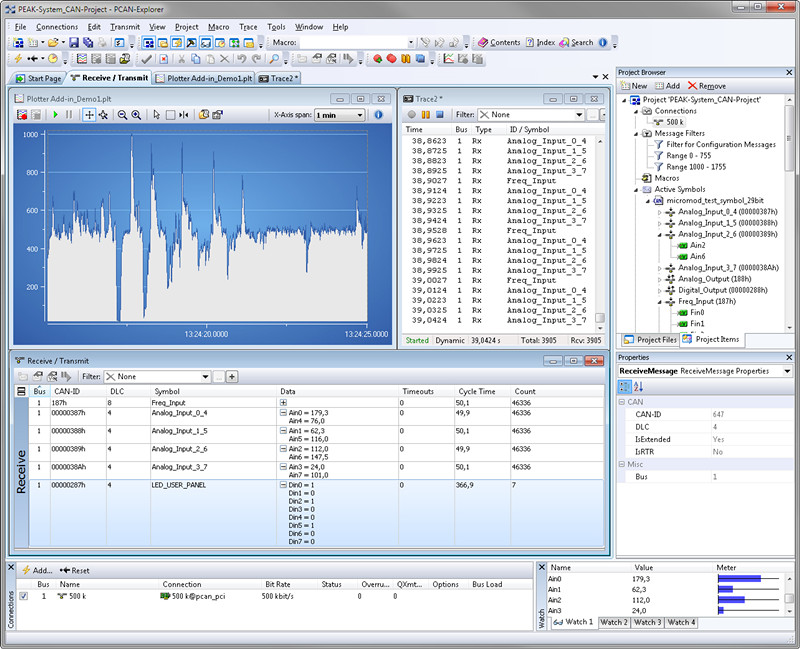The width and height of the screenshot is (800, 649).
Task: Open Contents help from toolbar
Action: click(499, 43)
